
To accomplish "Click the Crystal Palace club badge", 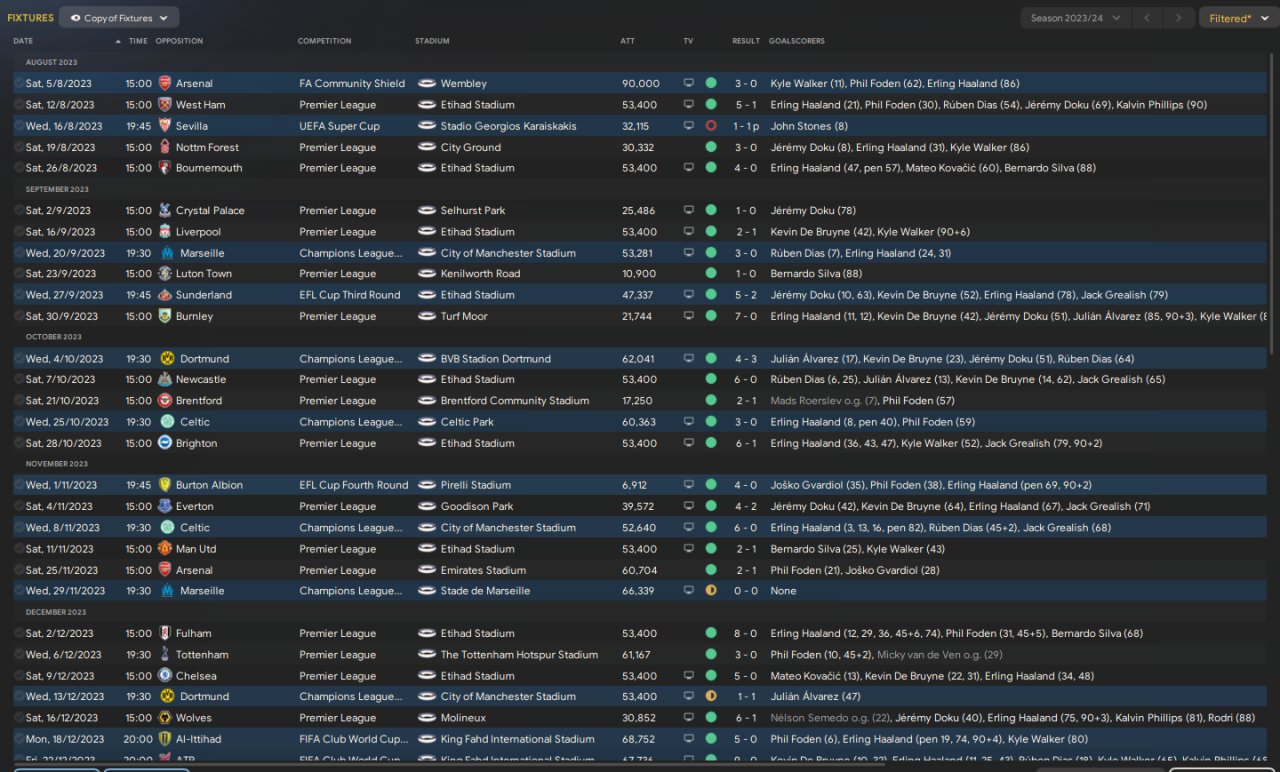I will click(x=165, y=211).
